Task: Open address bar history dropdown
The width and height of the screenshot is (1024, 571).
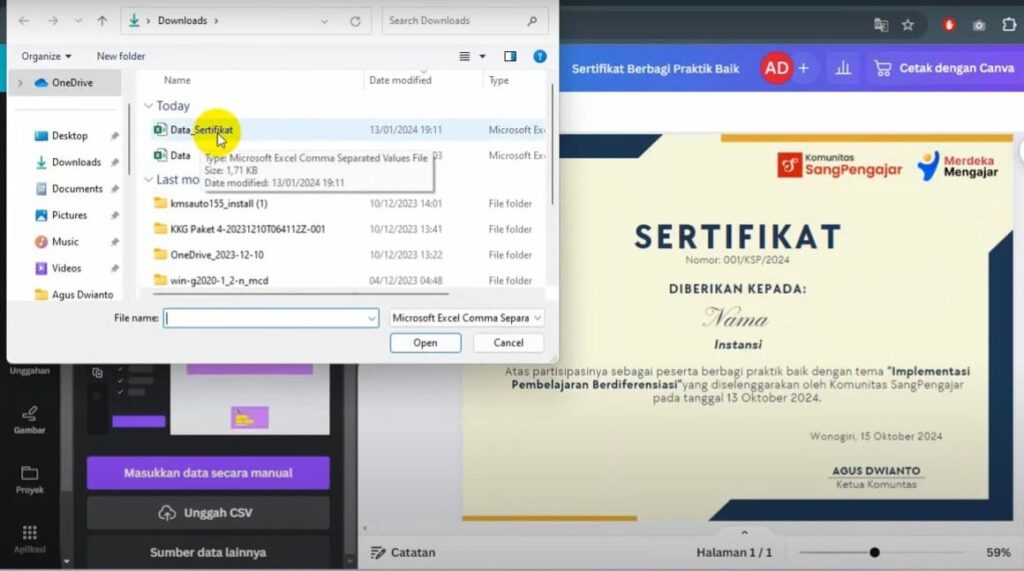Action: click(x=325, y=21)
